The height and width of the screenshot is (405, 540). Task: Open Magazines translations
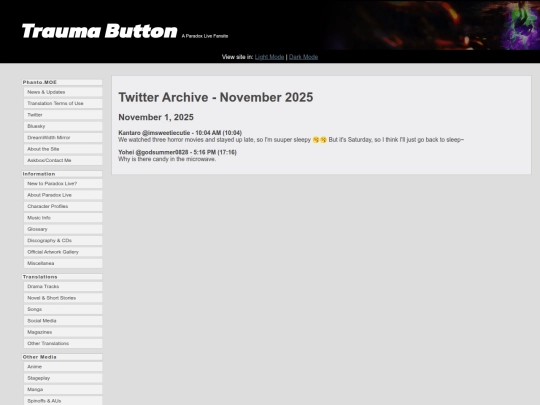click(63, 332)
